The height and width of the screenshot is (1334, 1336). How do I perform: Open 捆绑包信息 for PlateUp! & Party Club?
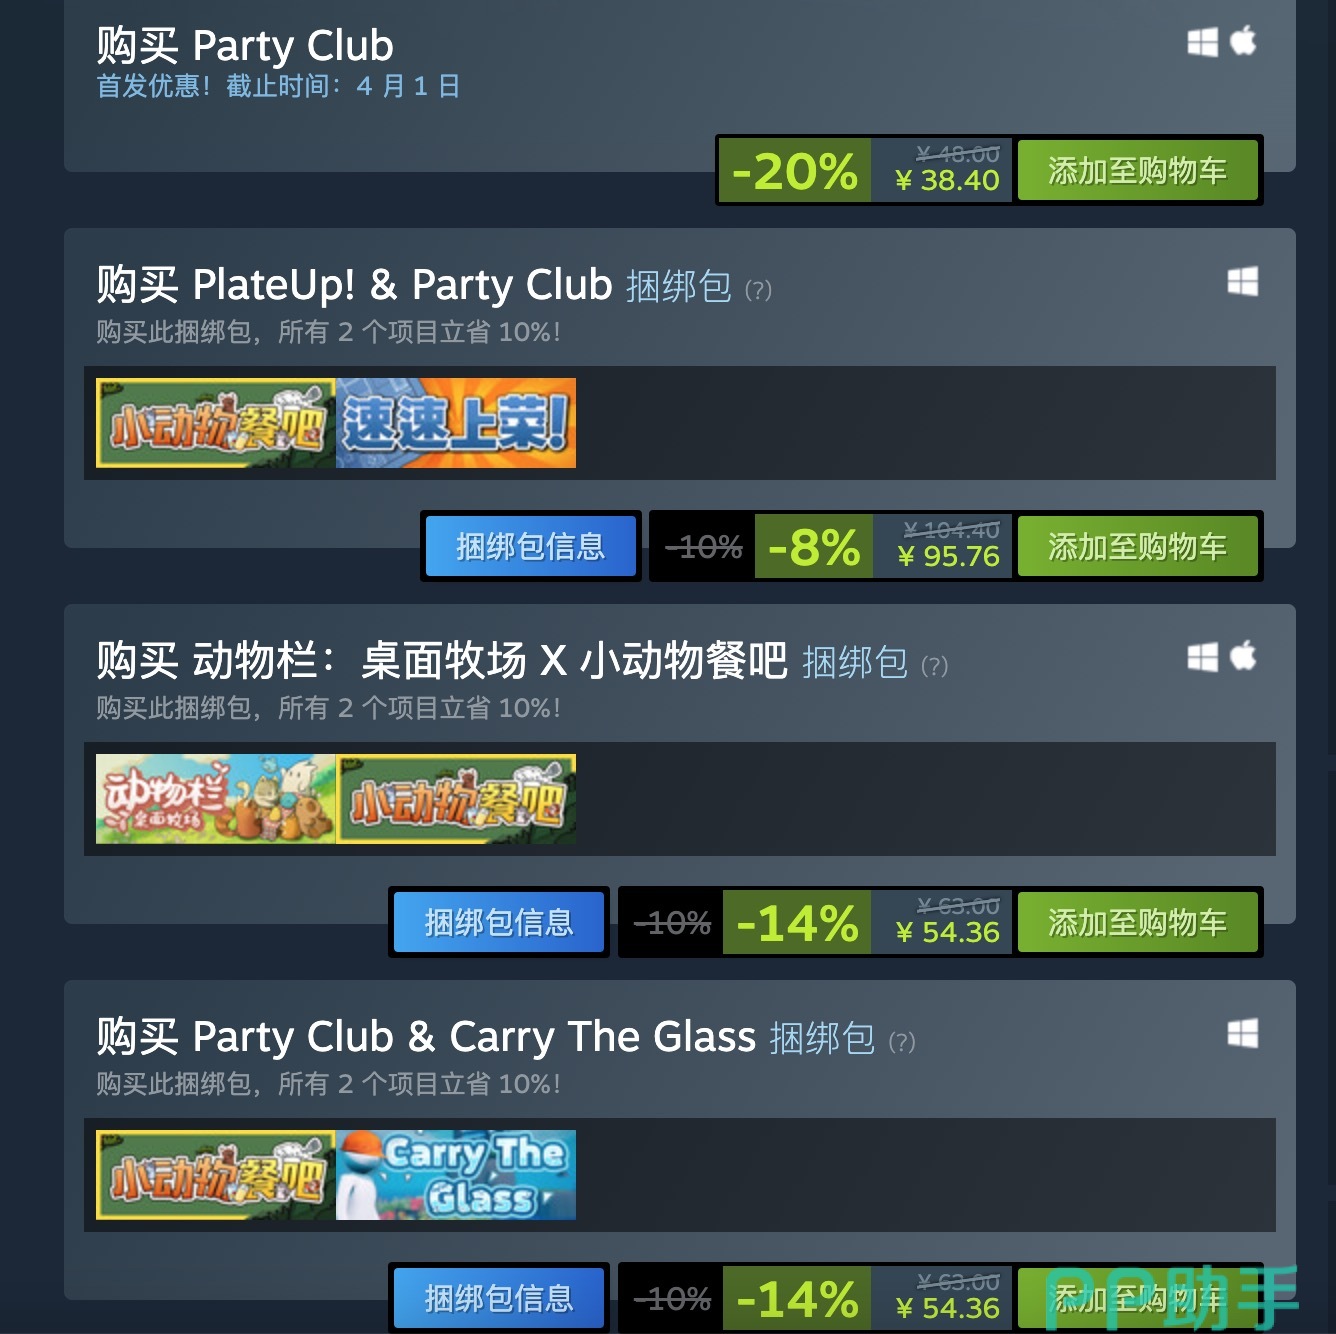(x=531, y=546)
